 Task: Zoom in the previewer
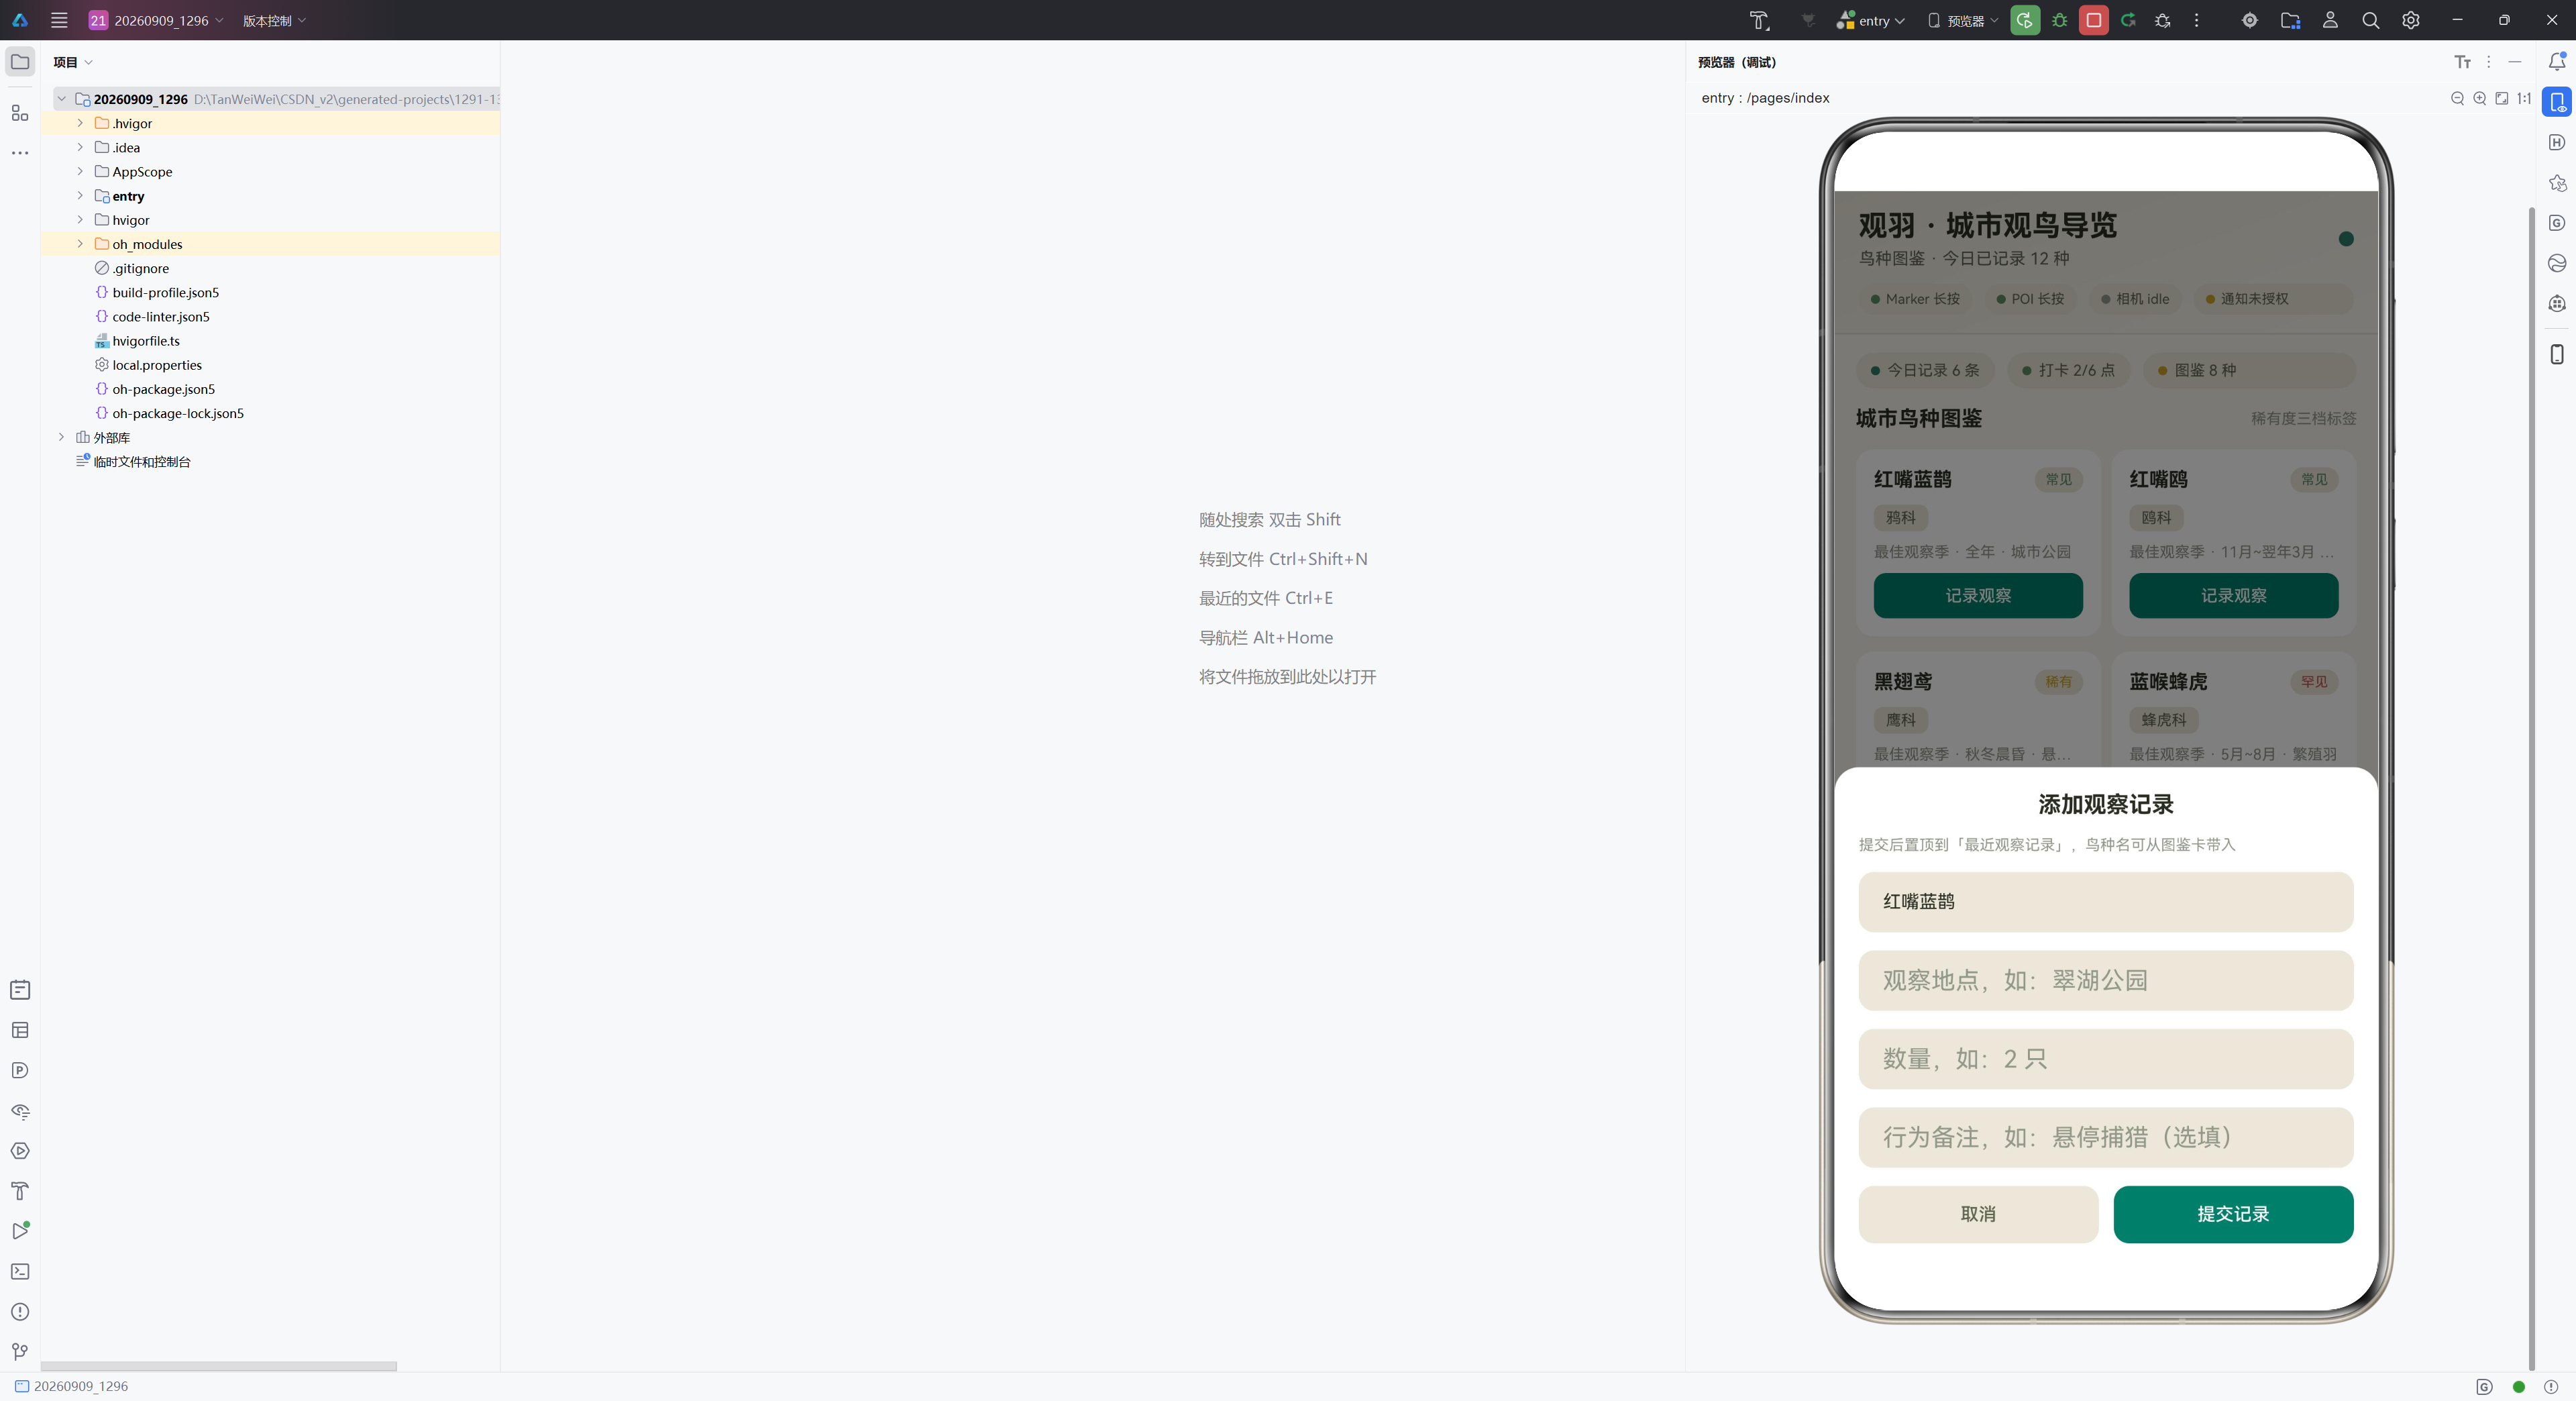click(x=2479, y=98)
